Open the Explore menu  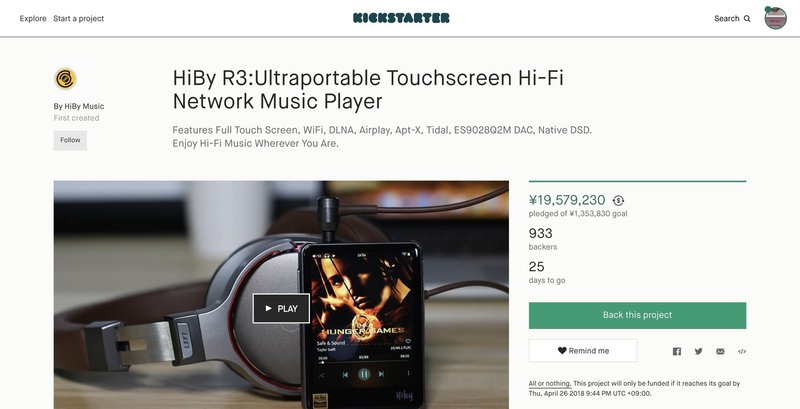[x=33, y=18]
